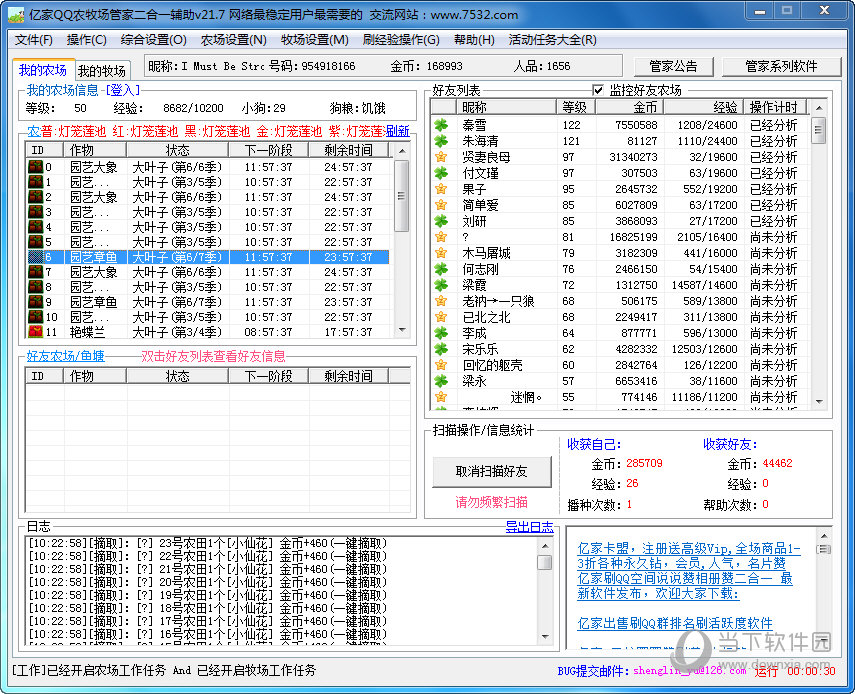Click the star icon beside friend 果子
This screenshot has height=694, width=855.
tap(441, 189)
